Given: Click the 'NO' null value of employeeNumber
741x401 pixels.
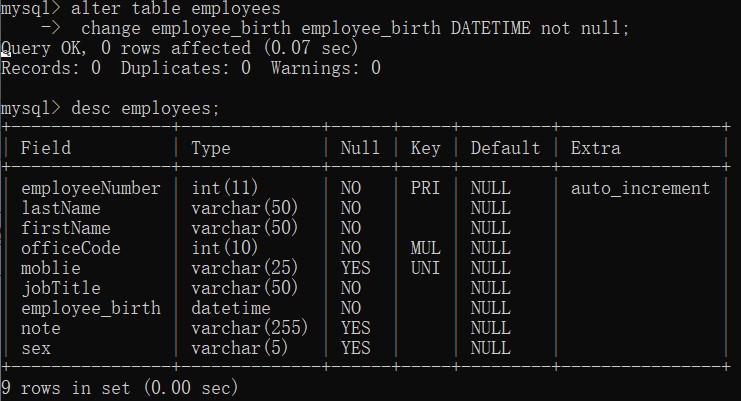Looking at the screenshot, I should pos(351,188).
